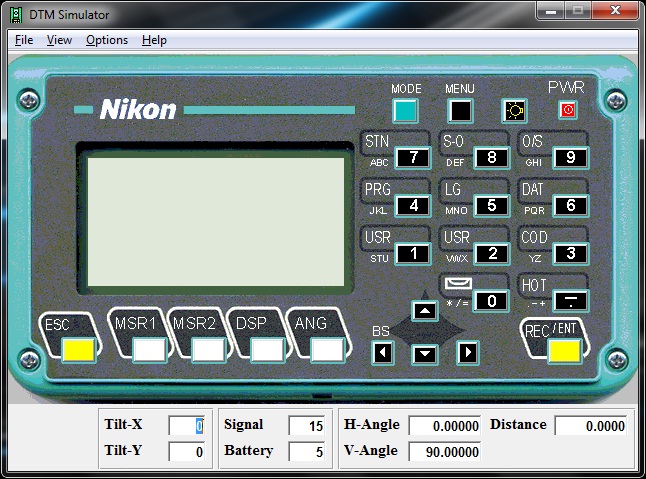
Task: Tap the STN number 7 key
Action: (x=413, y=158)
